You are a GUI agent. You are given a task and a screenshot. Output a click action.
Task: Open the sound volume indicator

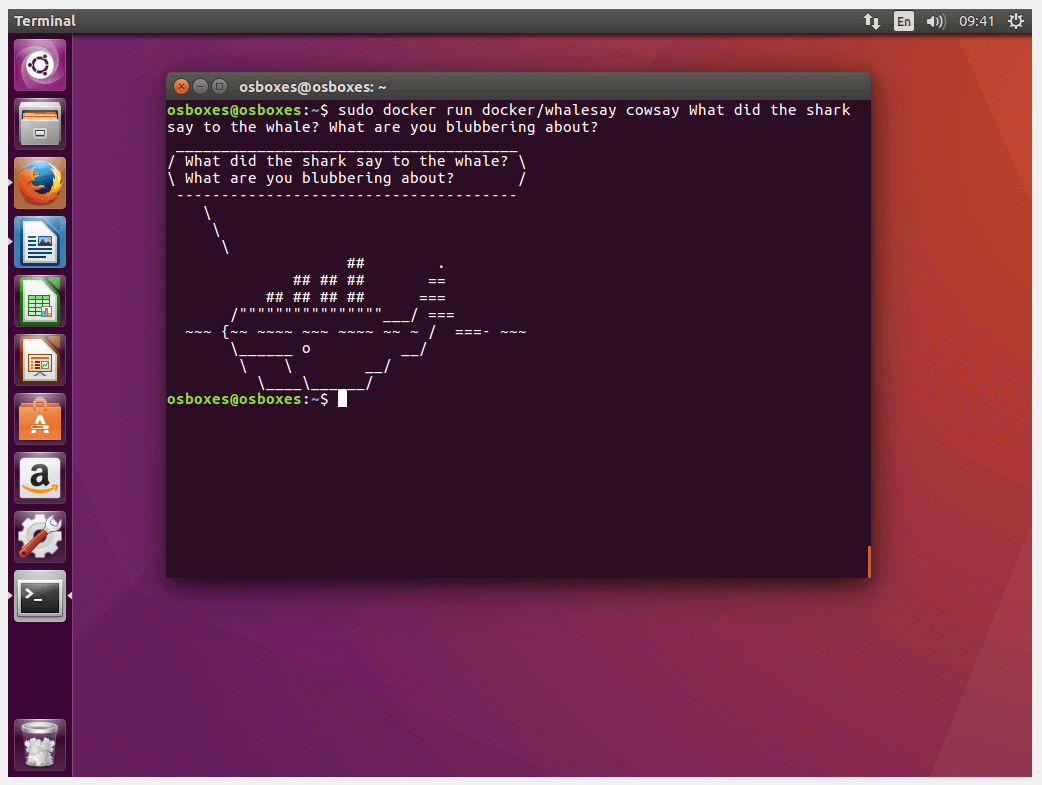(x=936, y=21)
